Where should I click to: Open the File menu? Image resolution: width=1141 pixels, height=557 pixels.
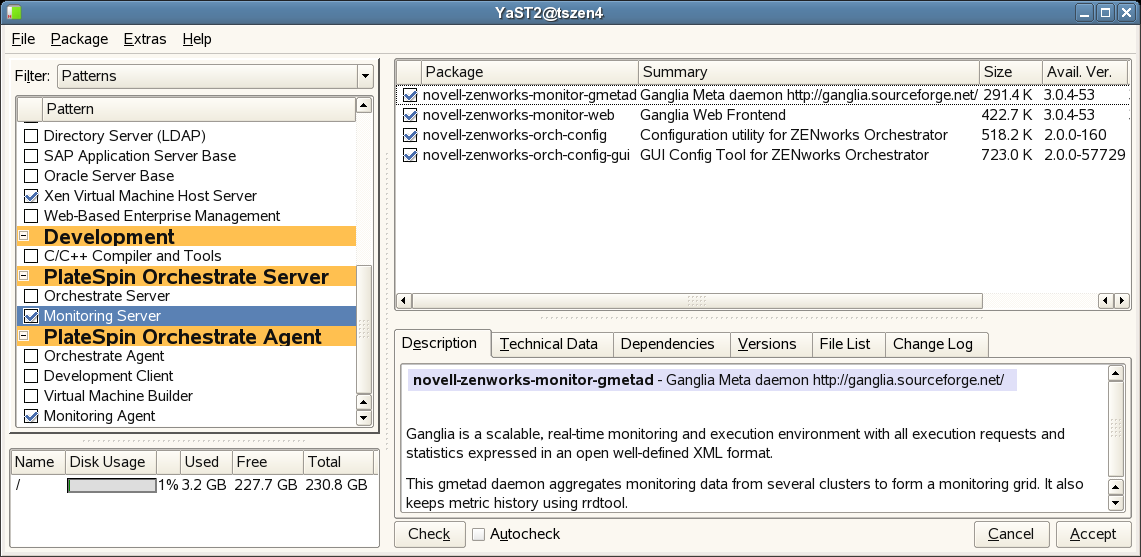[23, 39]
